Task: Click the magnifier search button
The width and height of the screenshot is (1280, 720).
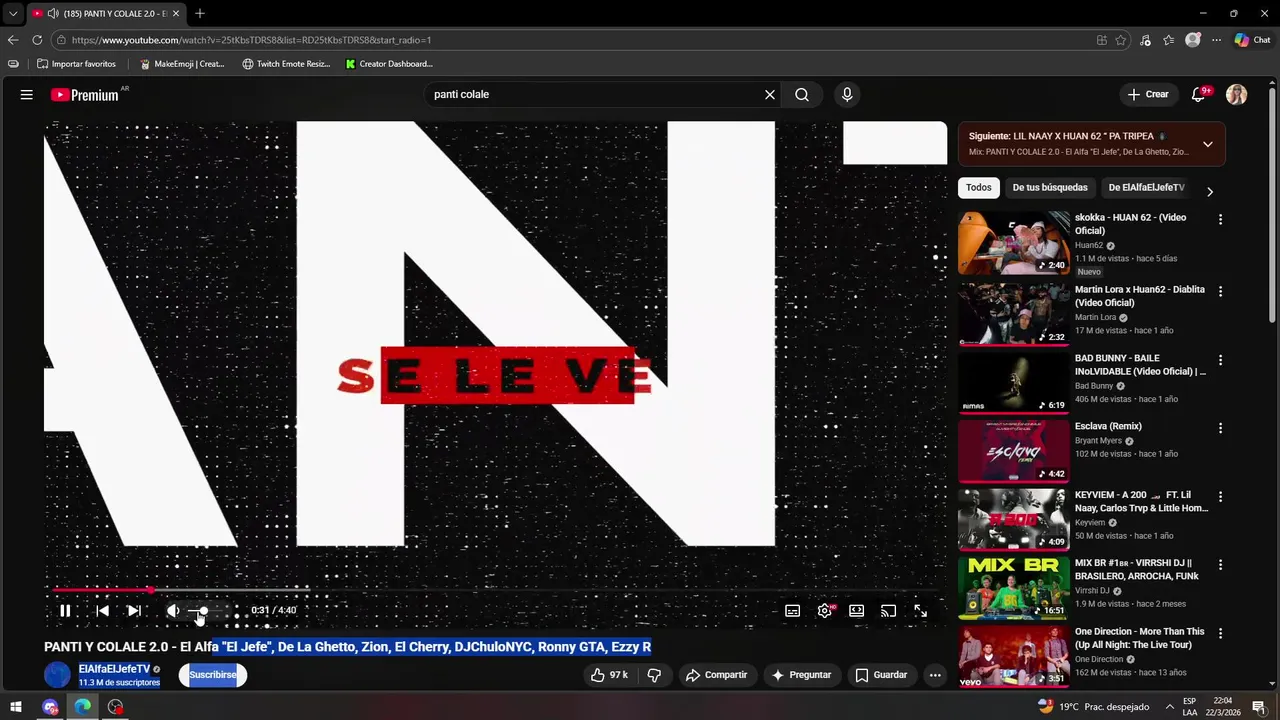Action: [x=802, y=95]
